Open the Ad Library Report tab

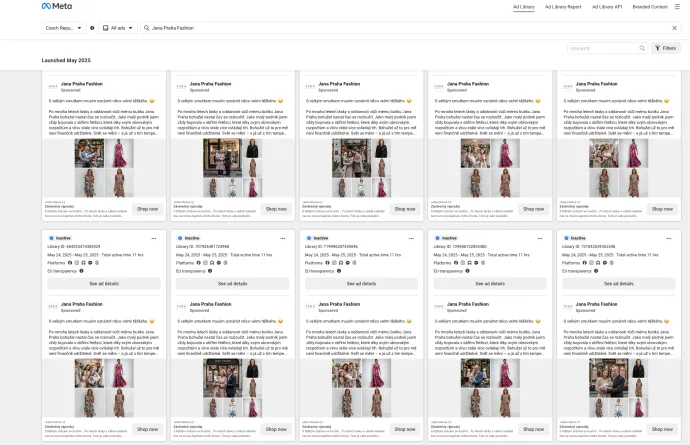[x=563, y=7]
